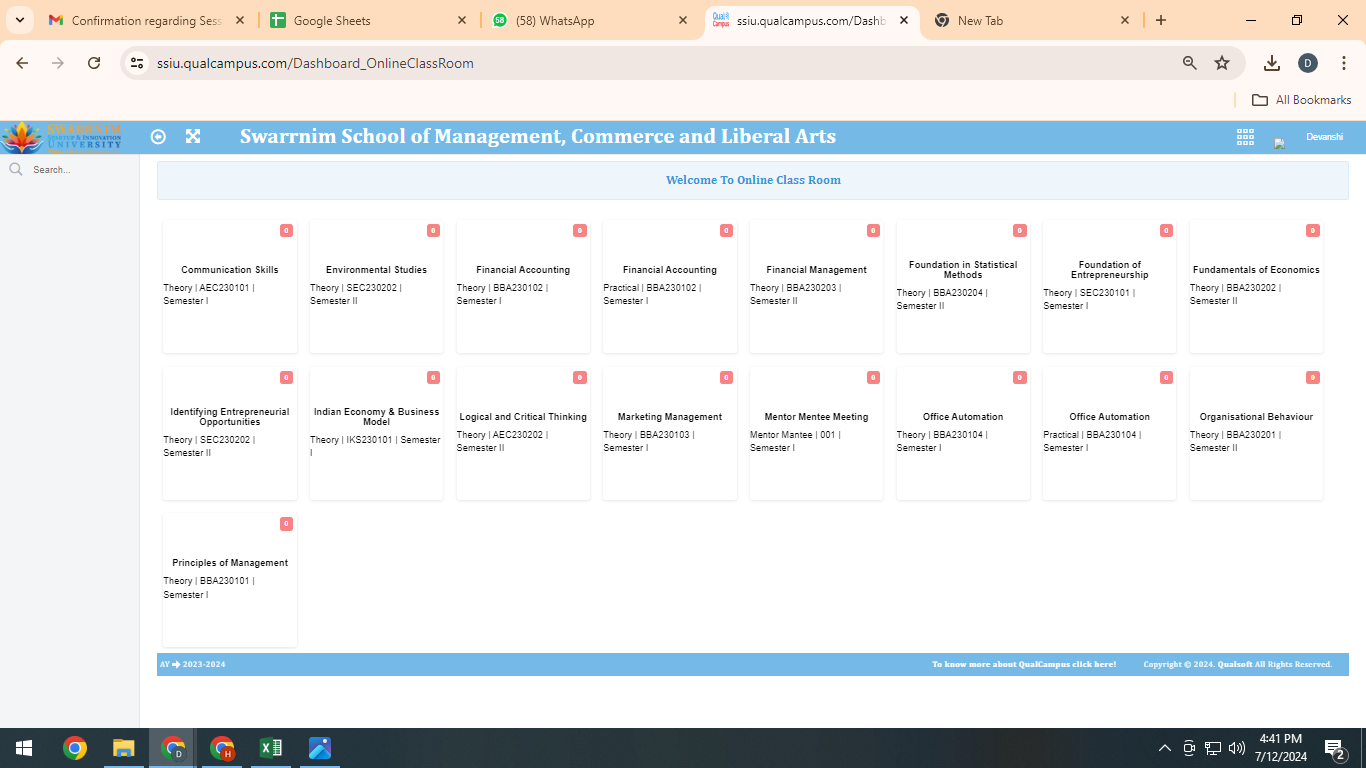Image resolution: width=1366 pixels, height=768 pixels.
Task: Switch to the Google Sheets tab
Action: coord(367,20)
